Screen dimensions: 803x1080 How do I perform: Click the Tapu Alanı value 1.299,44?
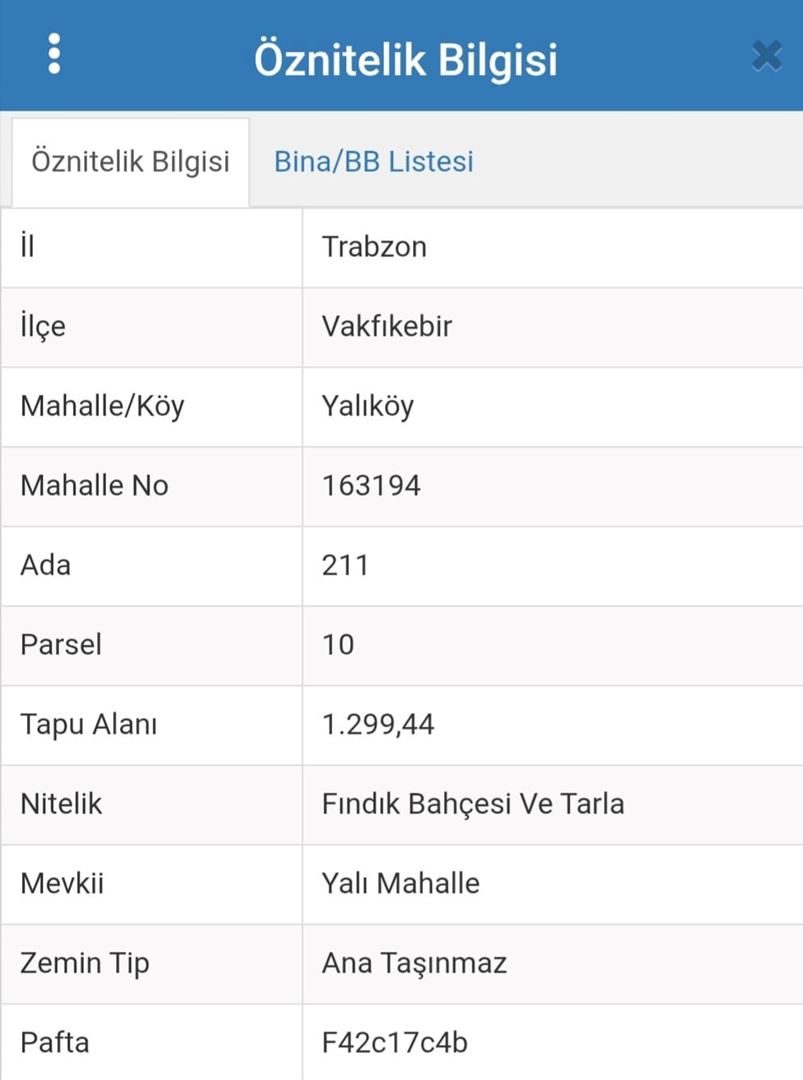(378, 724)
